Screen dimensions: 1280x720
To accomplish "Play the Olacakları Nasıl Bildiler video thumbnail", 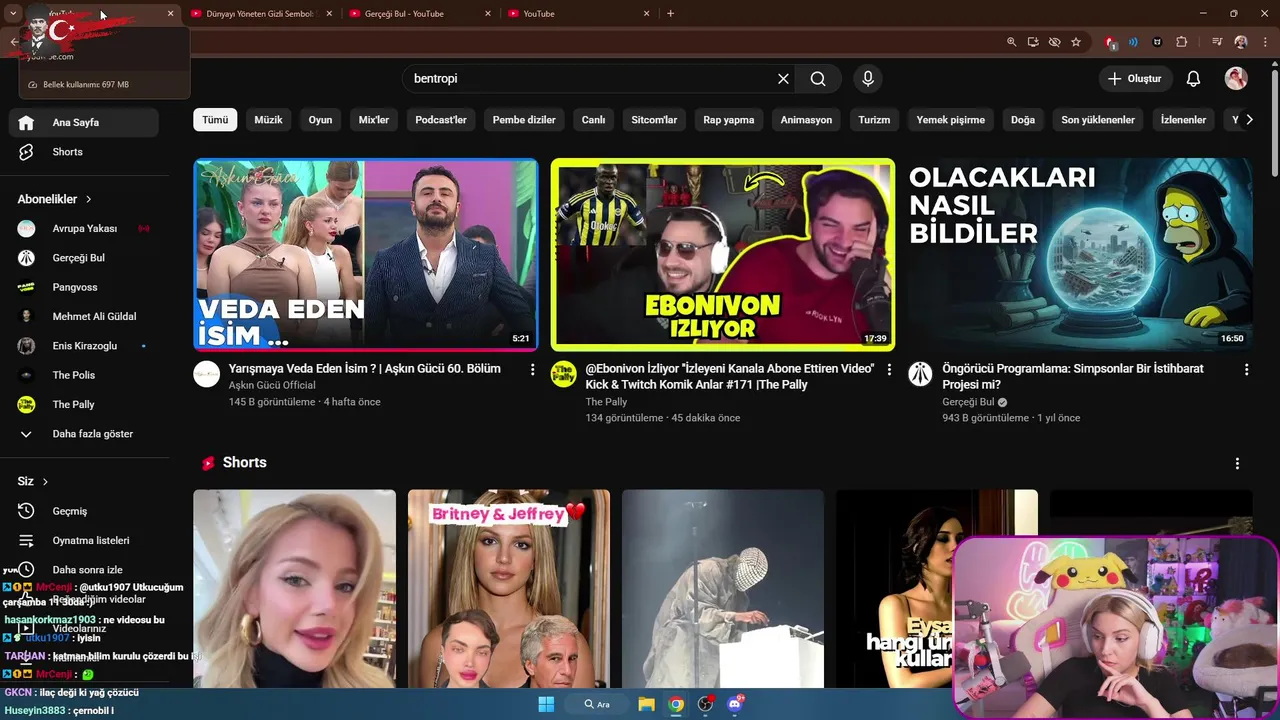I will 1080,255.
